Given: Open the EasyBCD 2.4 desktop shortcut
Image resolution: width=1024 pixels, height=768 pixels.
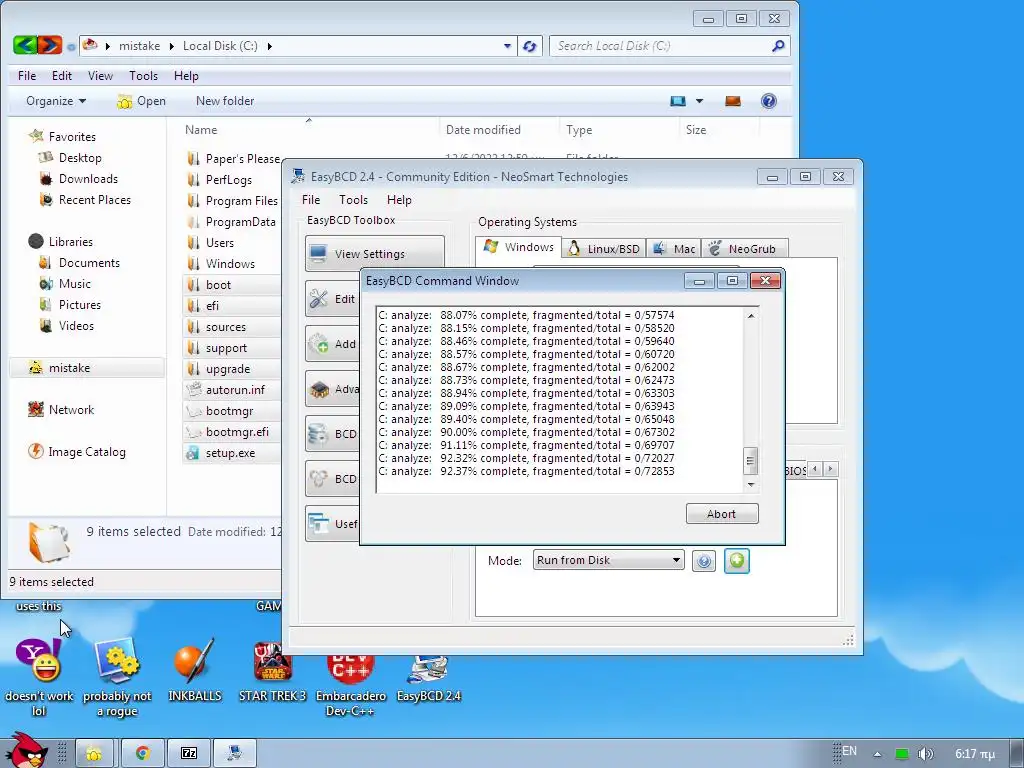Looking at the screenshot, I should (x=428, y=677).
